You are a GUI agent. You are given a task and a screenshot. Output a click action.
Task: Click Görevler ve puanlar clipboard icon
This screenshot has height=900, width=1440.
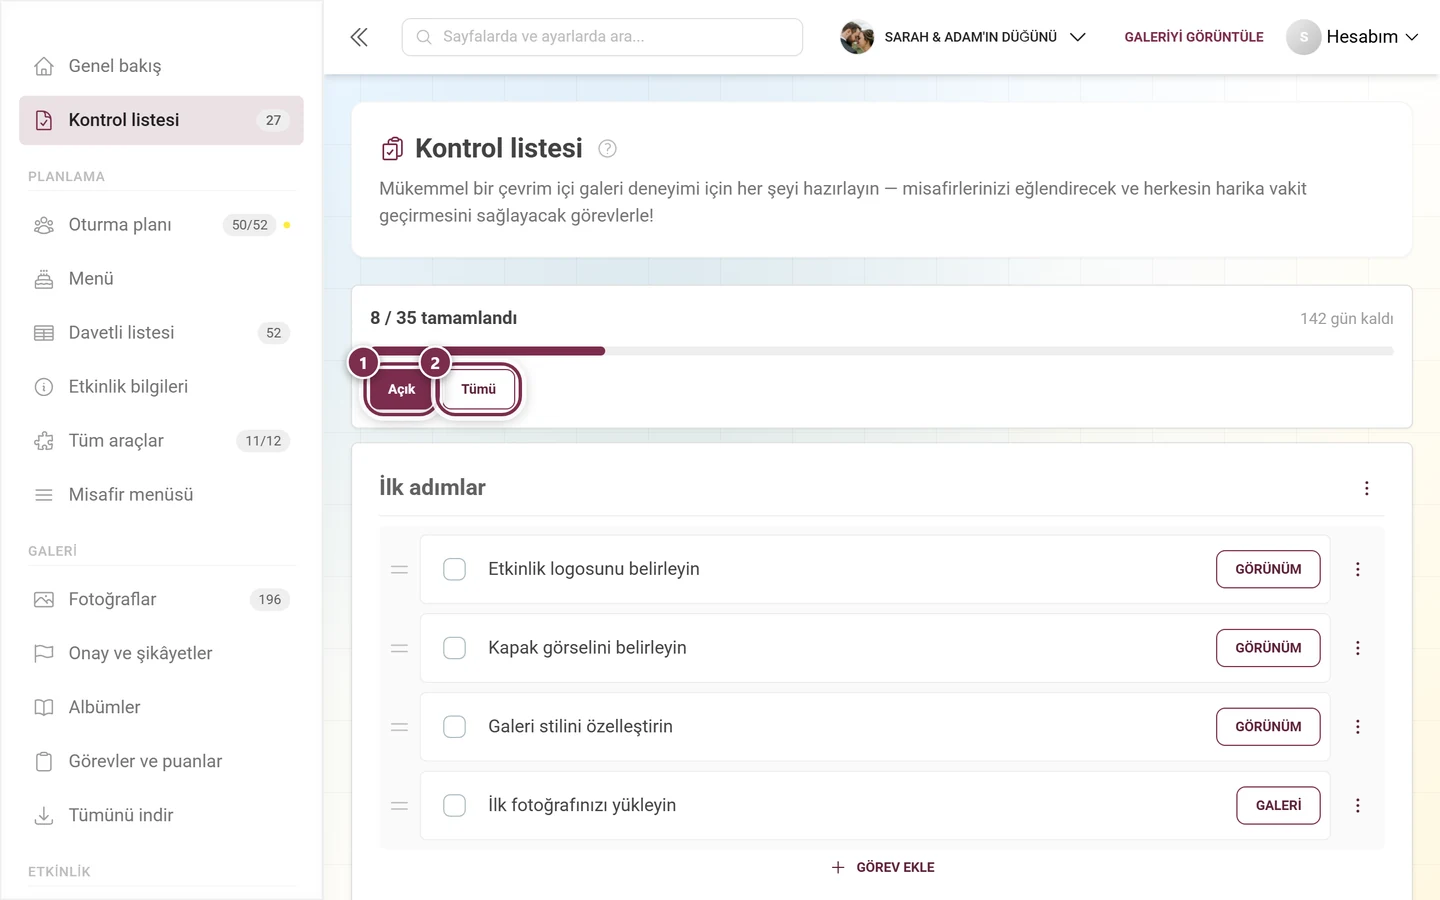(x=44, y=762)
